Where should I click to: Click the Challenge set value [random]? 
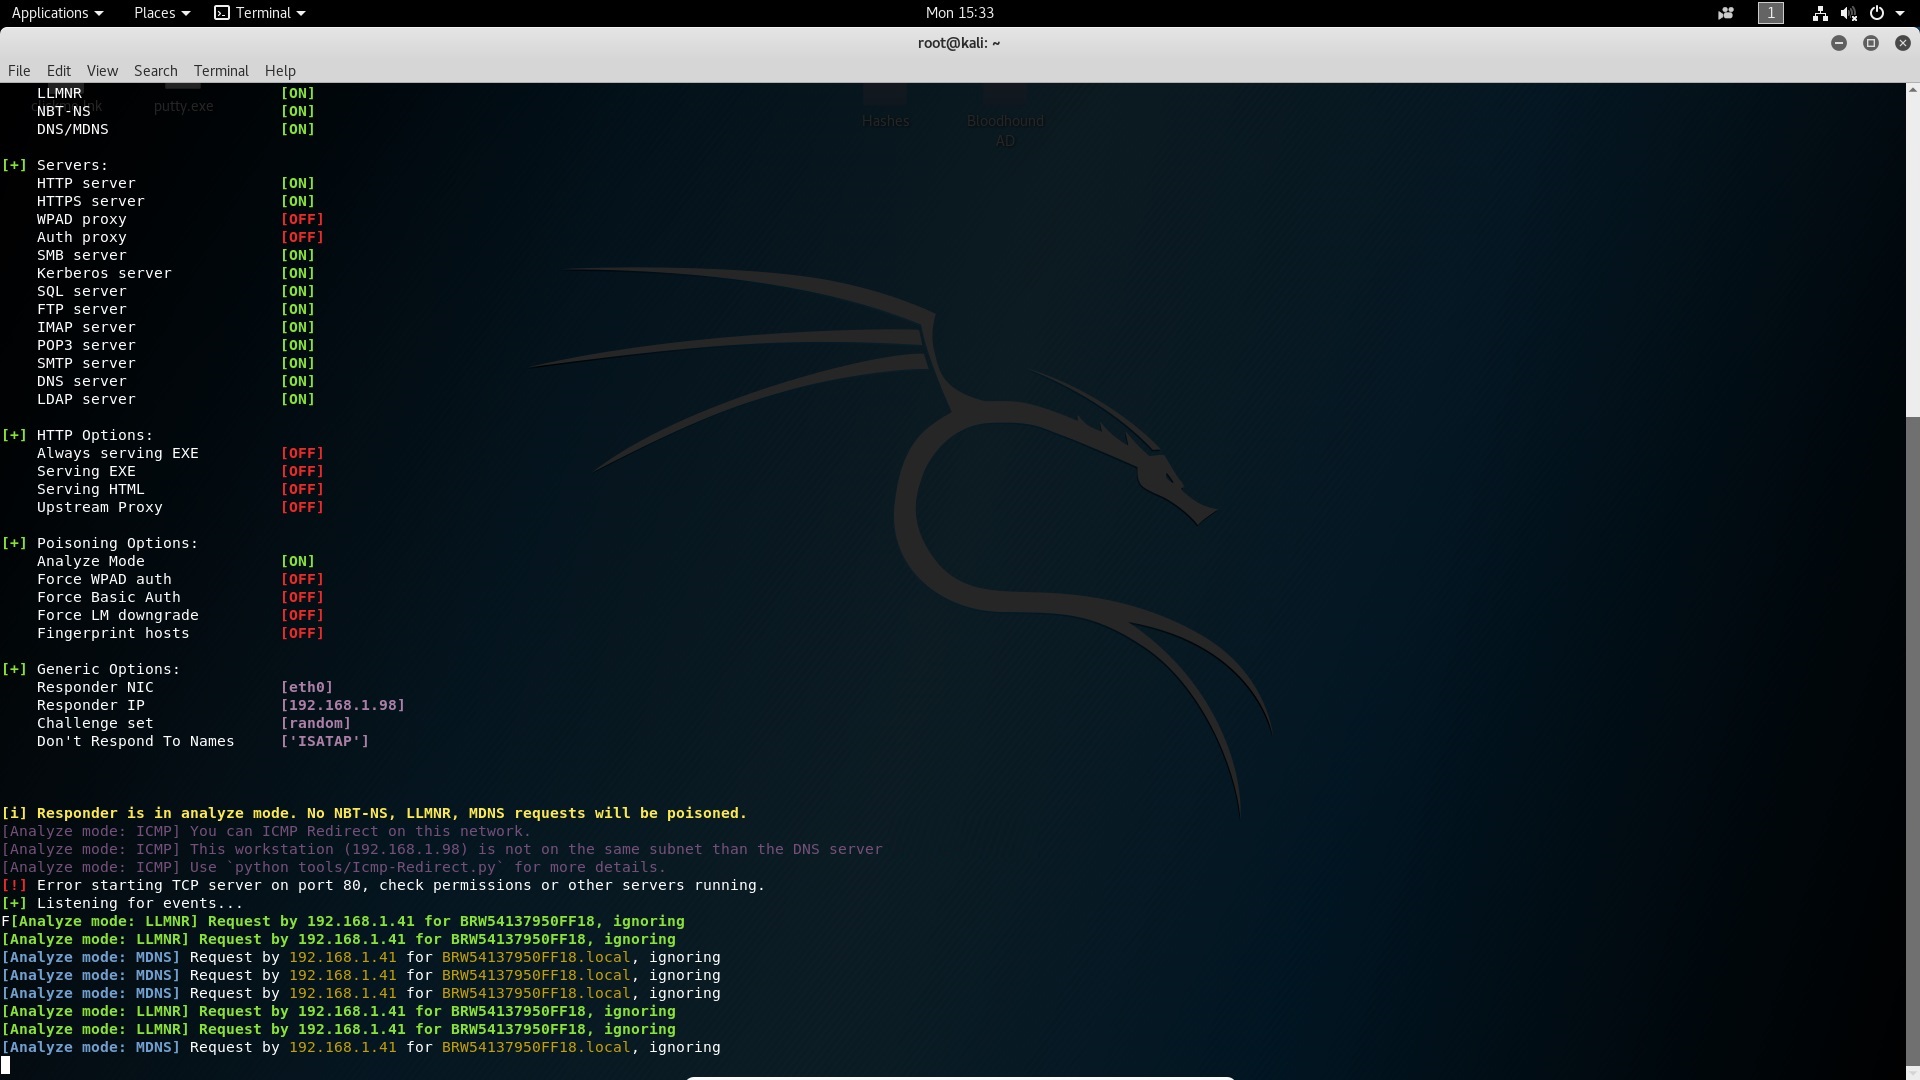point(316,723)
